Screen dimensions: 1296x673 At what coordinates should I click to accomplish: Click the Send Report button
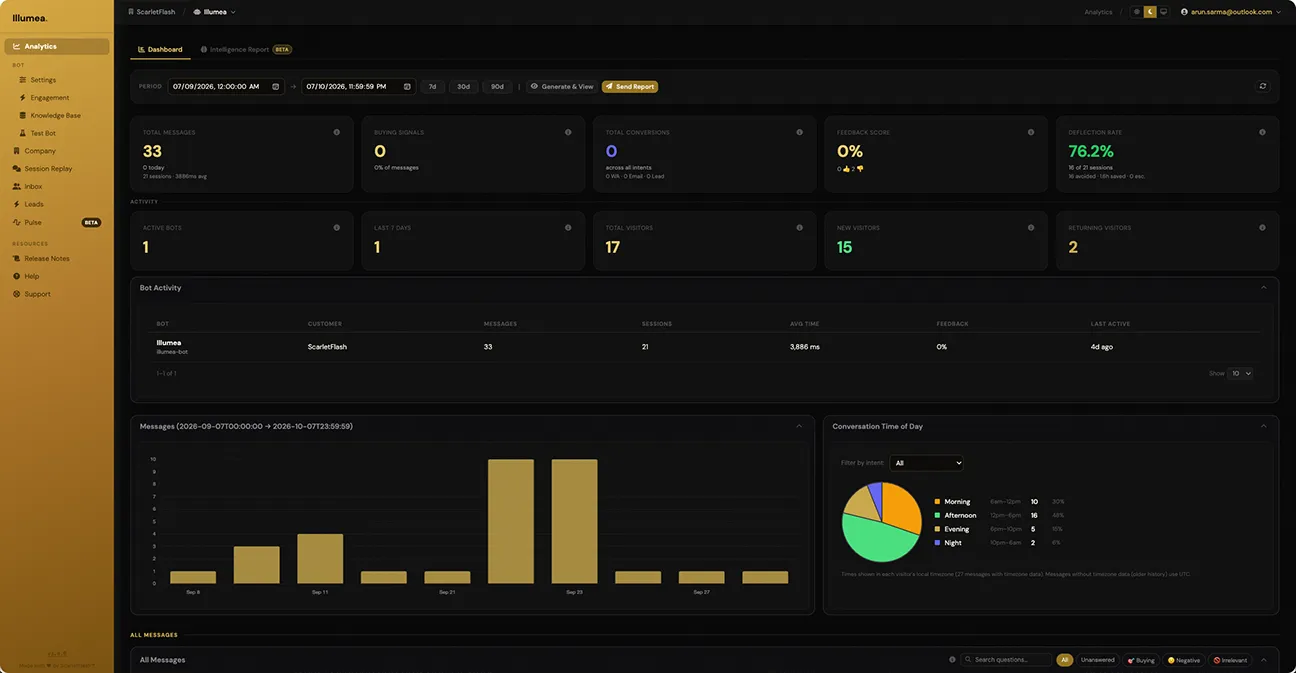(x=630, y=87)
